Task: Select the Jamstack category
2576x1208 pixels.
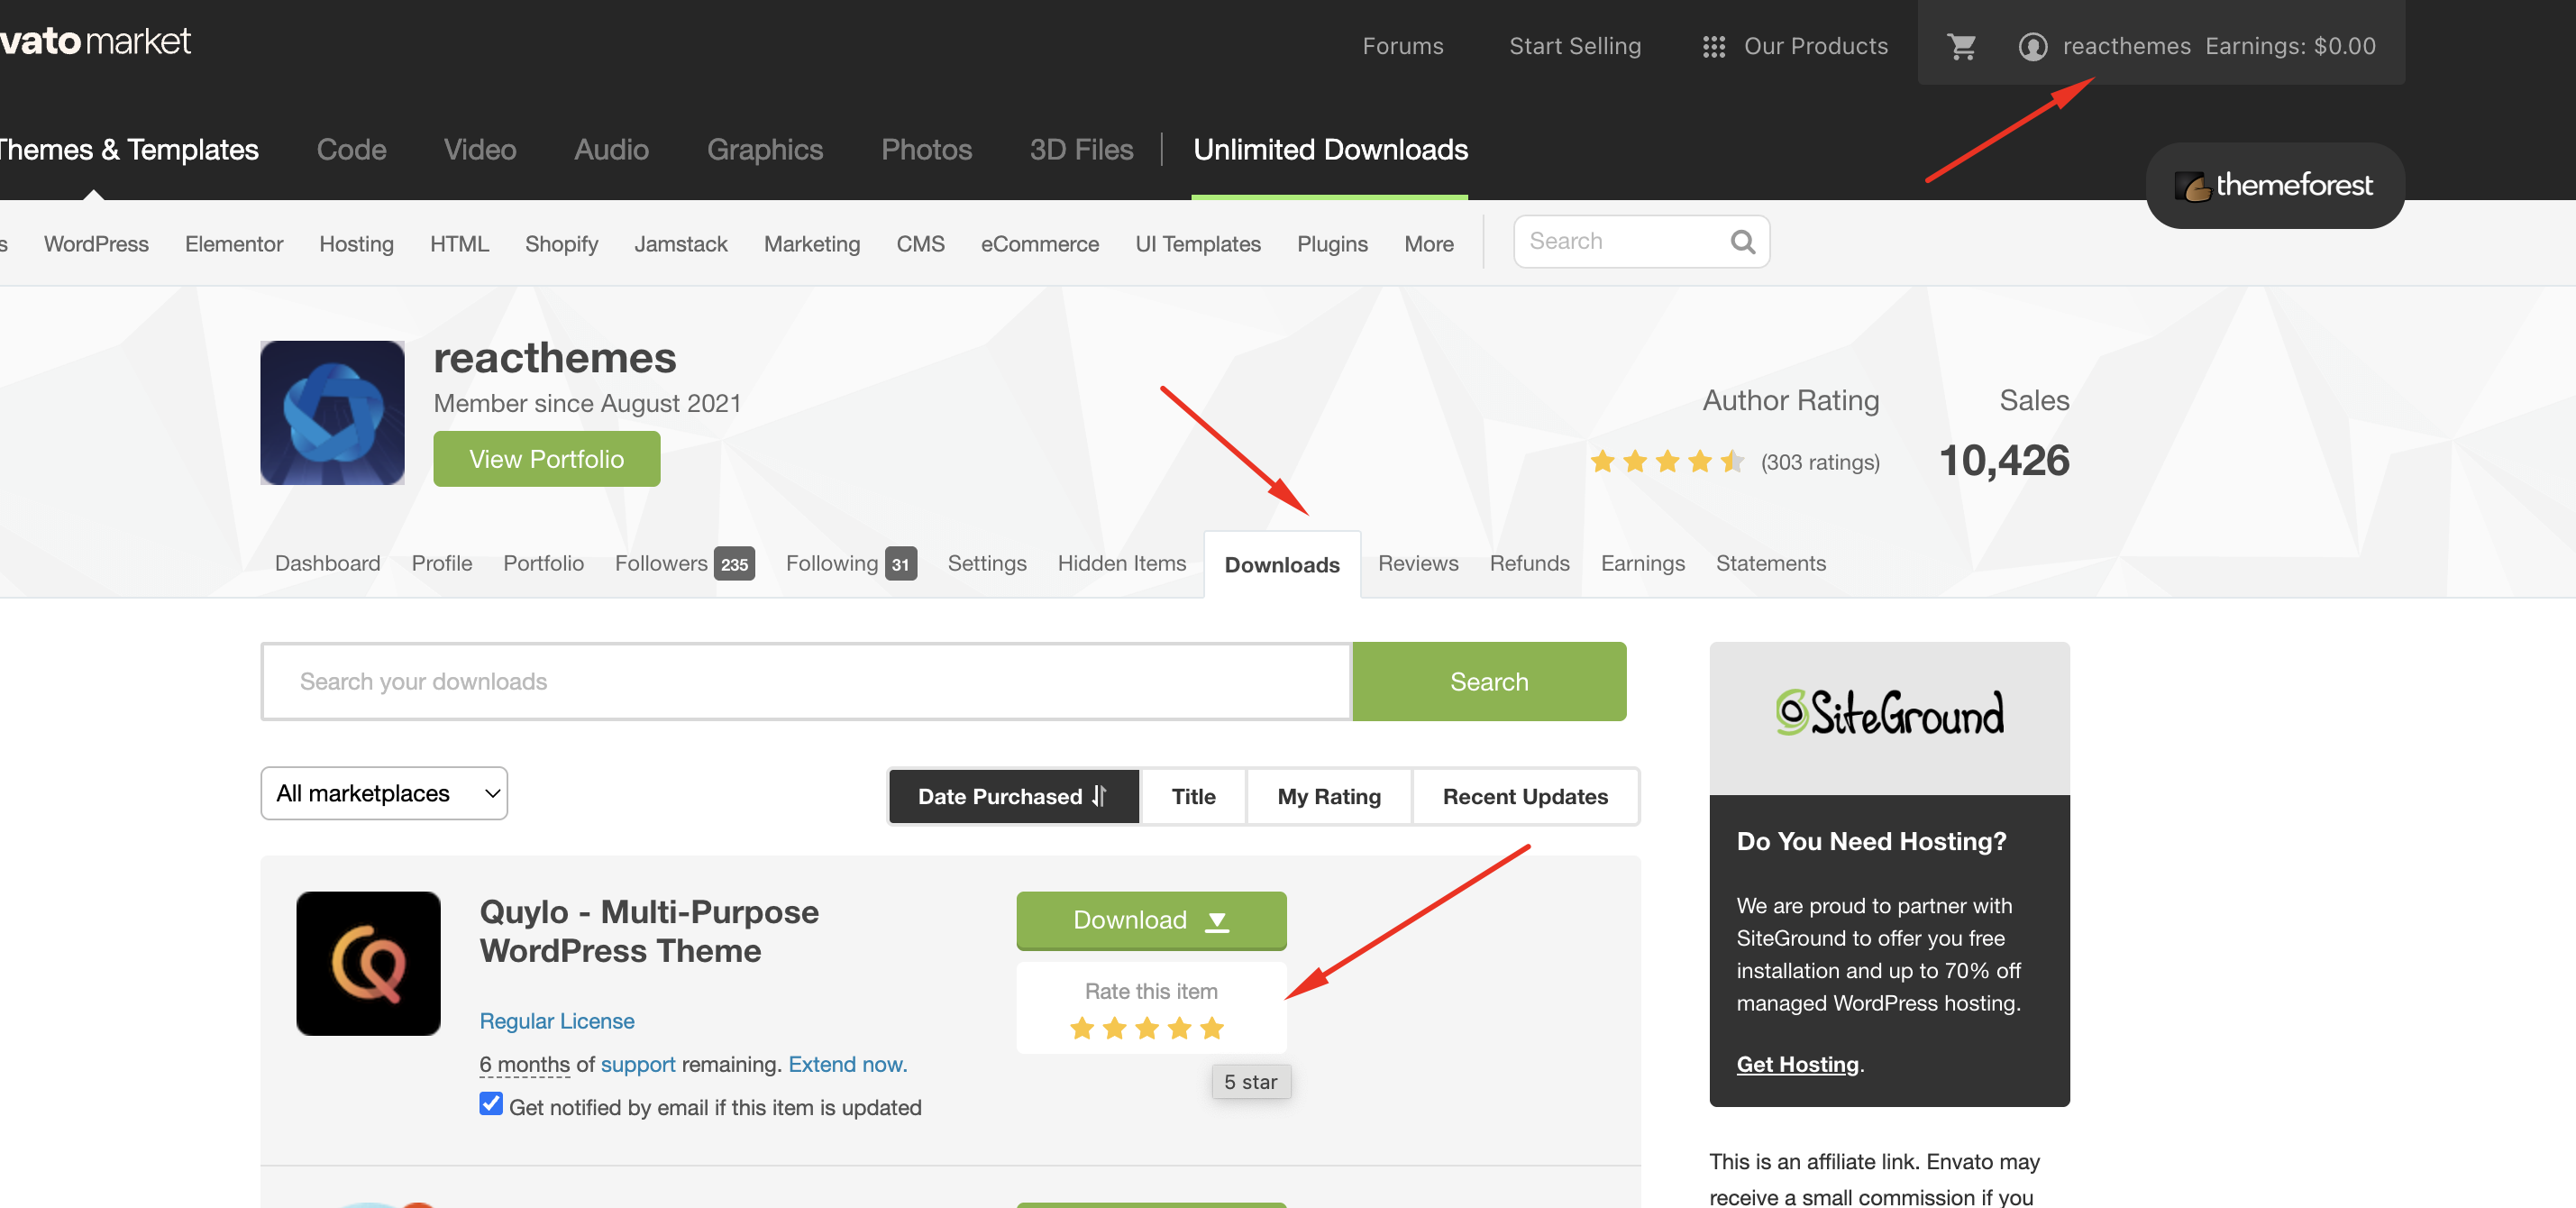Action: point(680,244)
